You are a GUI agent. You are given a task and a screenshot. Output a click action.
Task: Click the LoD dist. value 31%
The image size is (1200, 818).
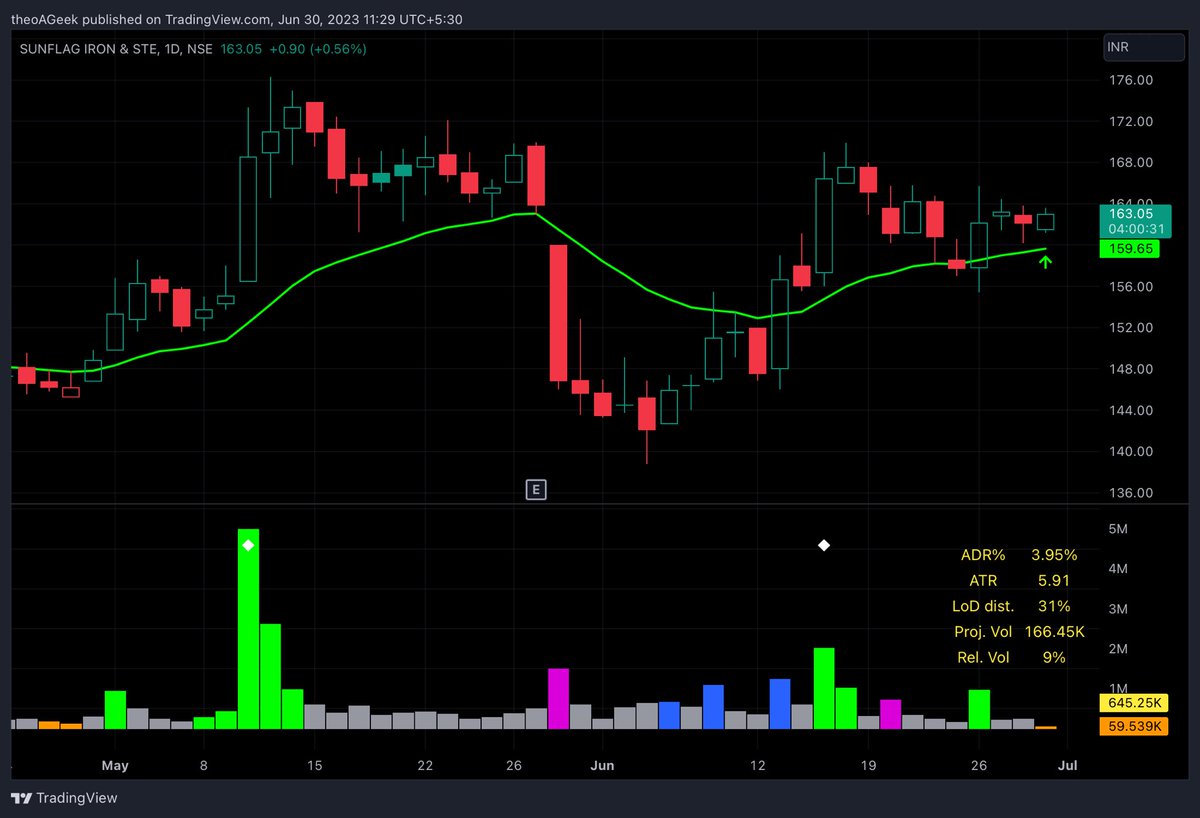click(x=1054, y=606)
